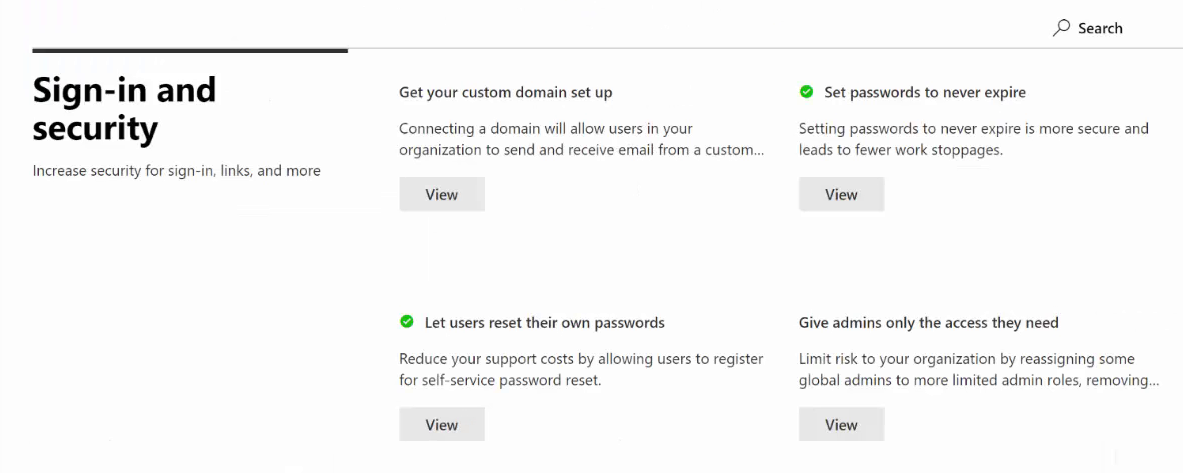Click the Sign-in and security section heading
Image resolution: width=1183 pixels, height=473 pixels.
coord(124,109)
